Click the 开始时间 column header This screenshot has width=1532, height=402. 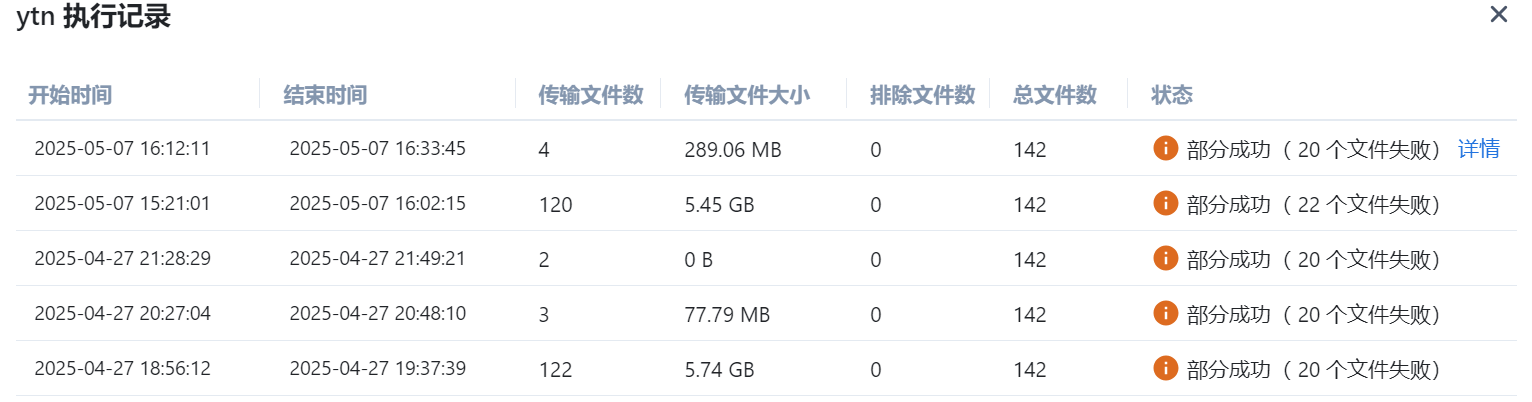coord(70,95)
